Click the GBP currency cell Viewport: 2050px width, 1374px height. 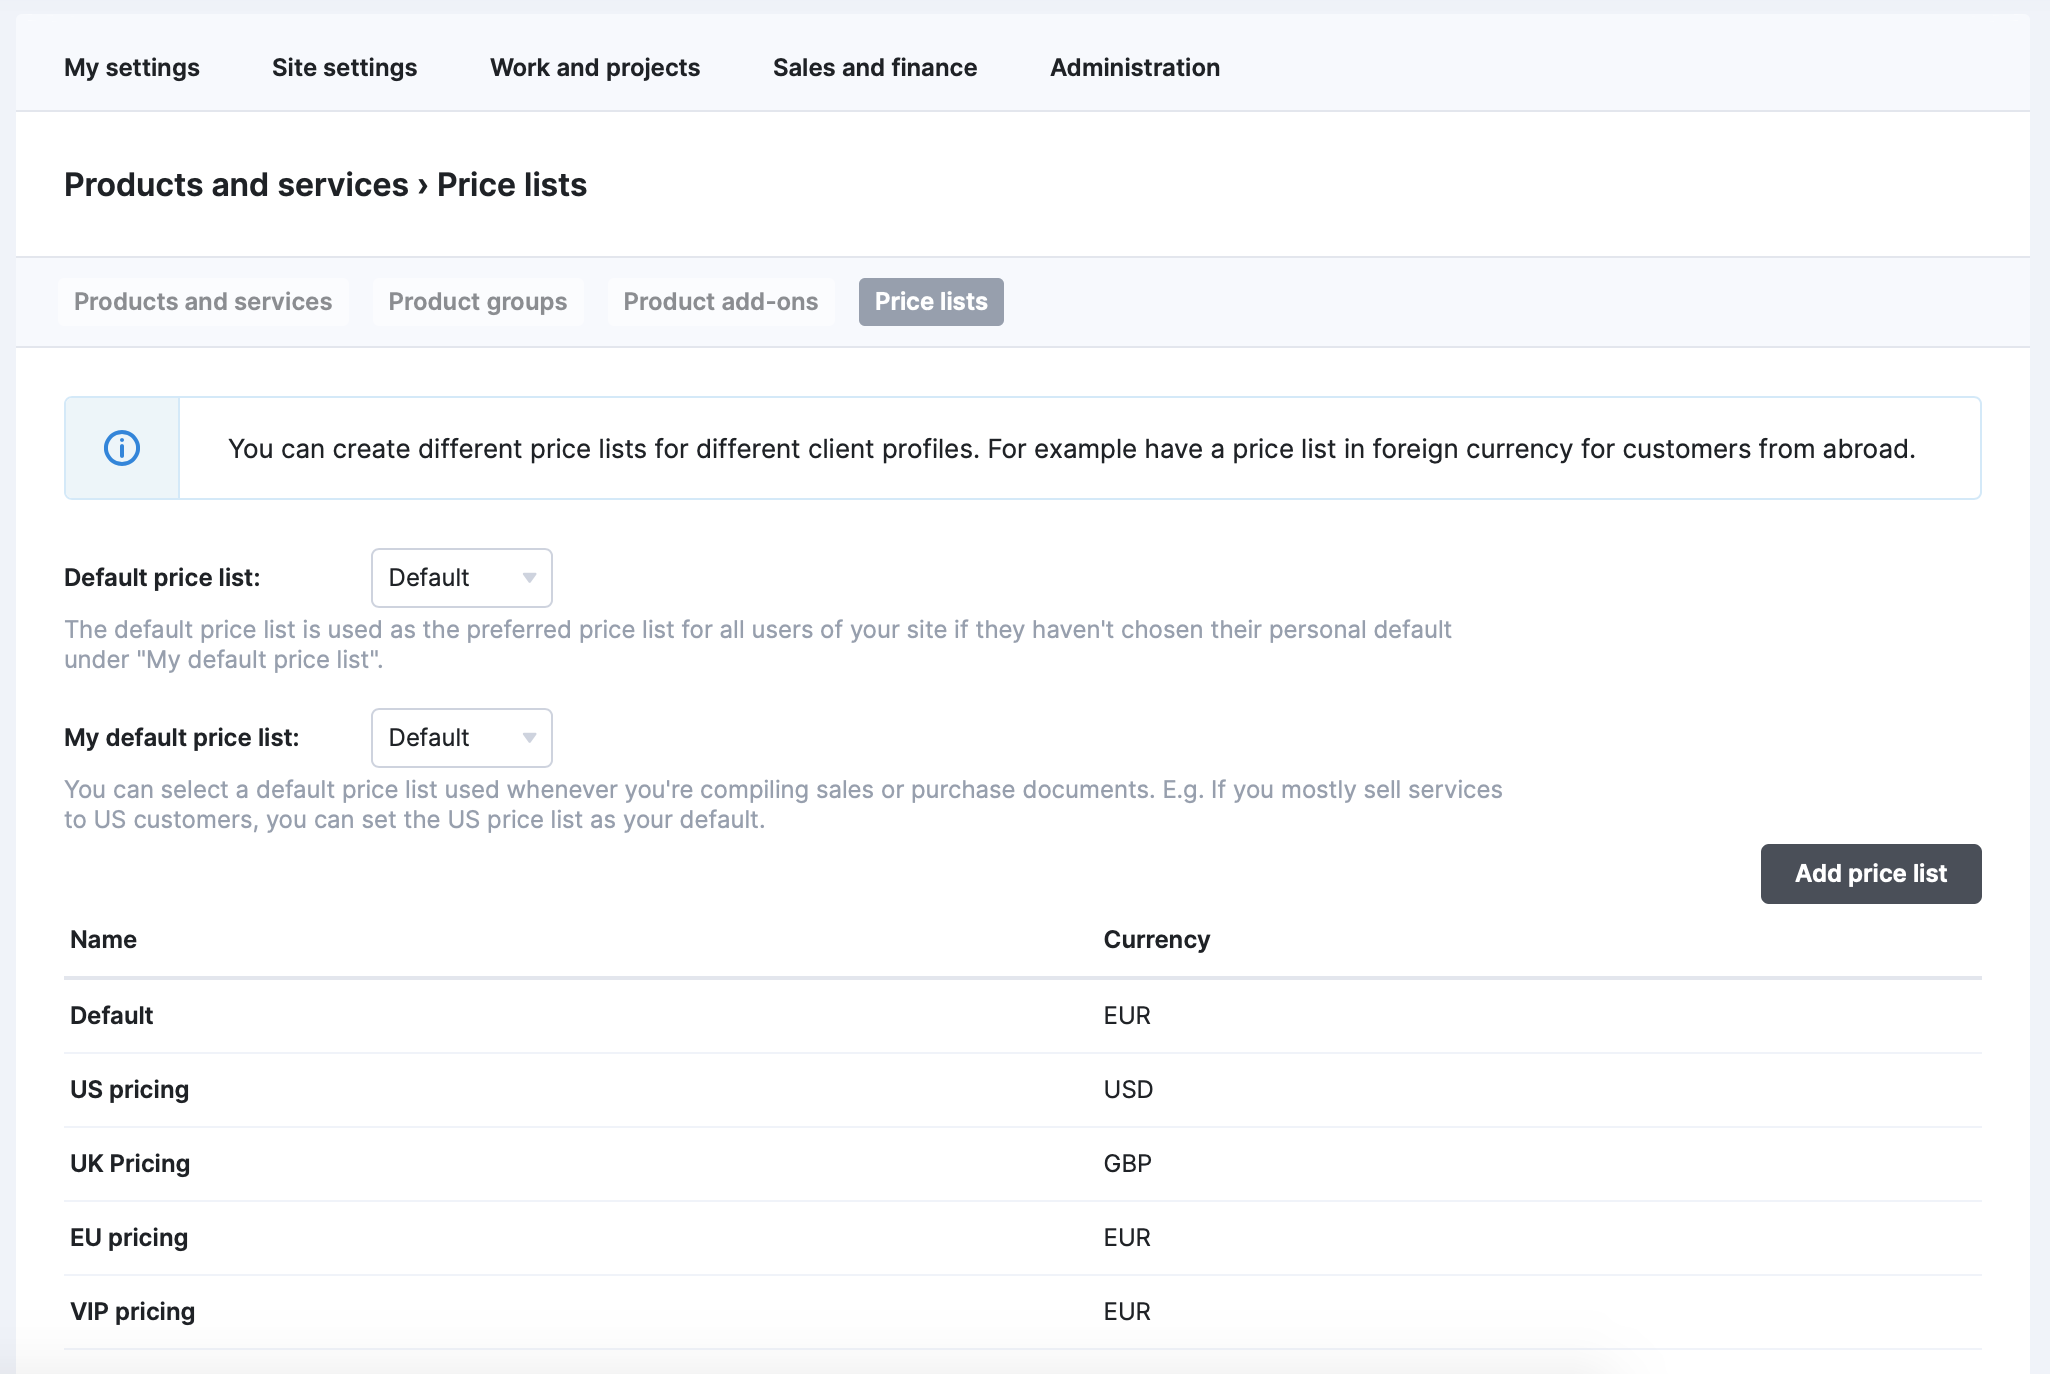[1128, 1164]
